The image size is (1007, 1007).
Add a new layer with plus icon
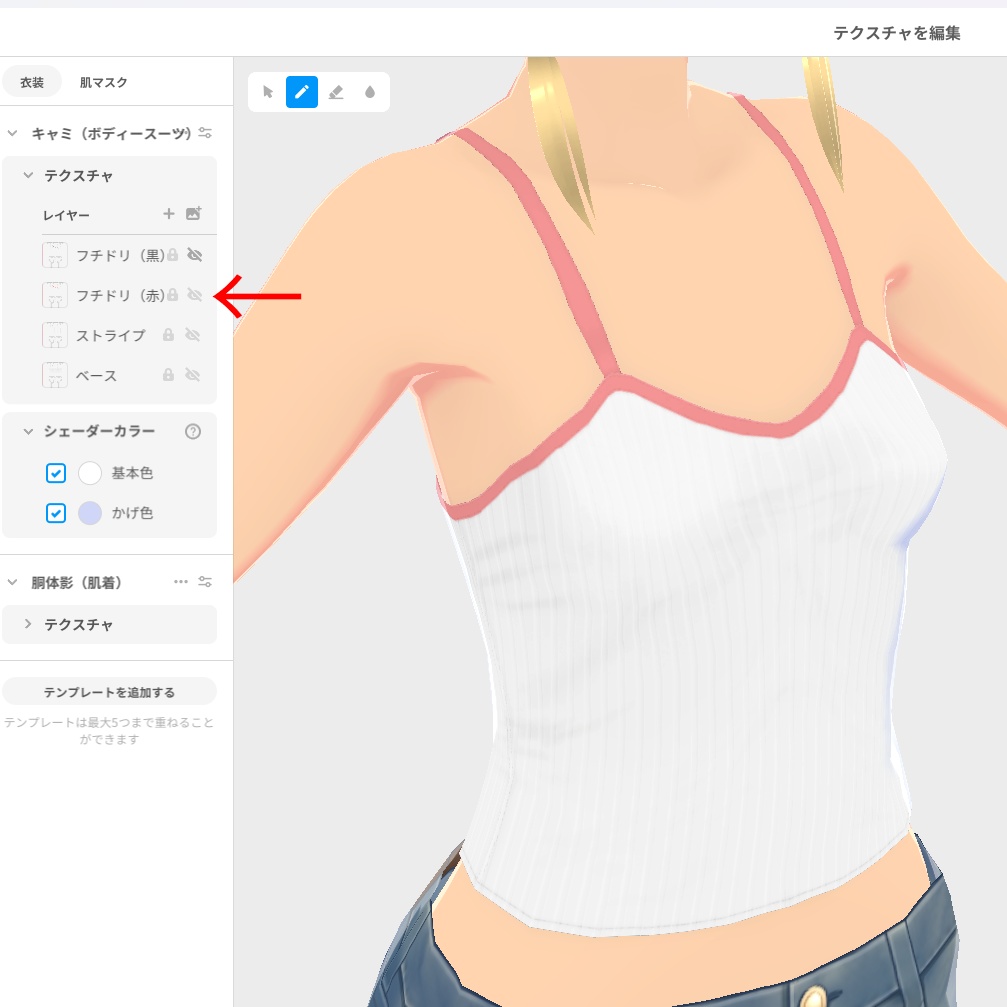tap(169, 214)
